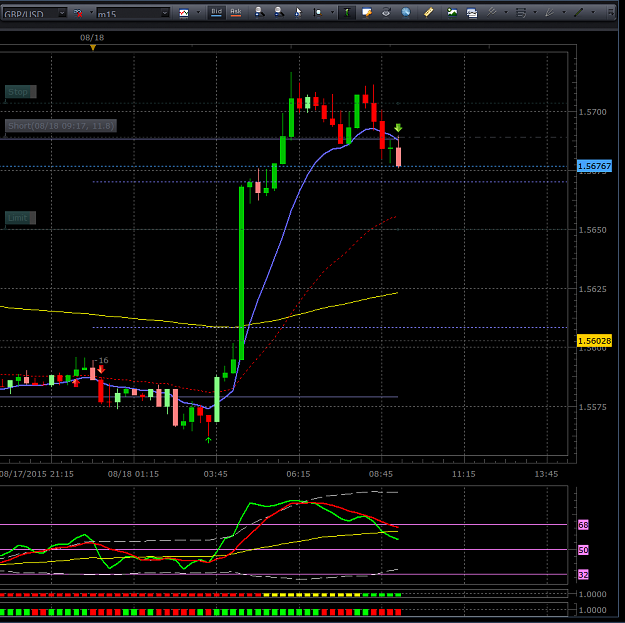625x623 pixels.
Task: Select the pitchfork drawing tool
Action: (x=491, y=13)
